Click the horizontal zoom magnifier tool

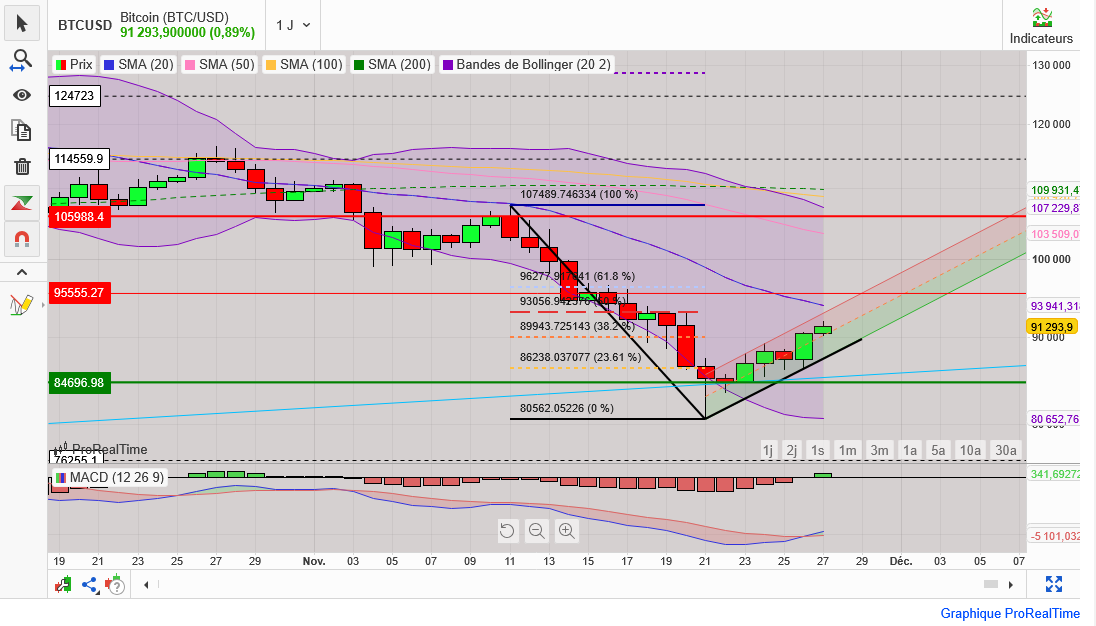click(22, 60)
